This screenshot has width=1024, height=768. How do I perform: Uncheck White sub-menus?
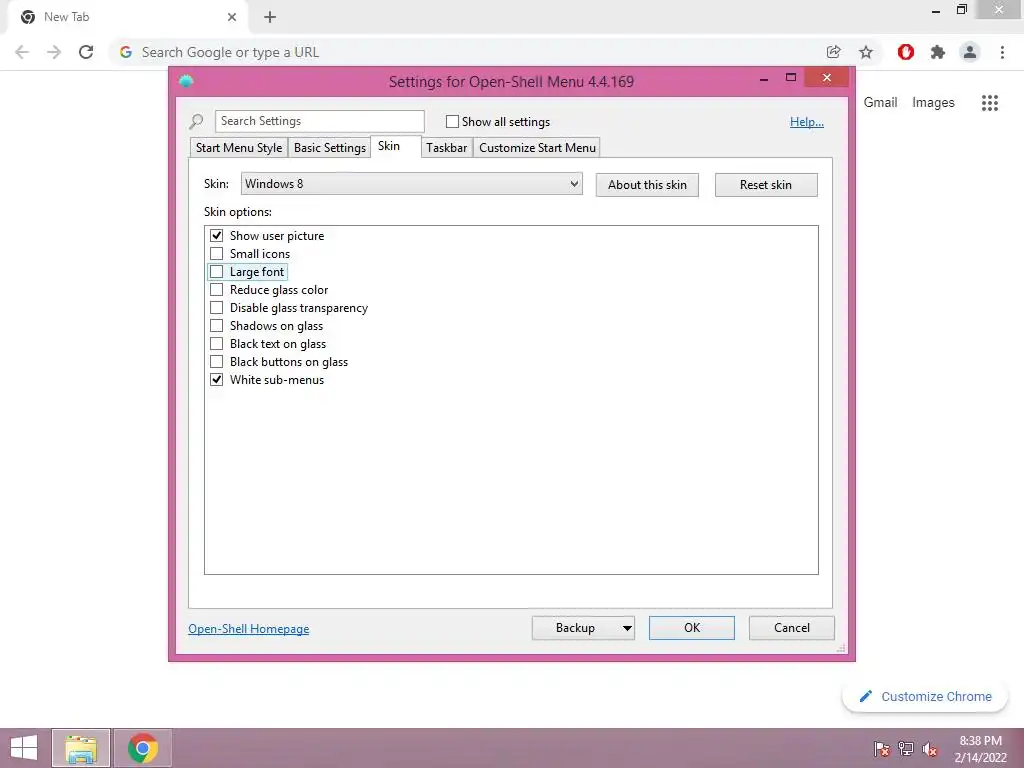click(216, 379)
